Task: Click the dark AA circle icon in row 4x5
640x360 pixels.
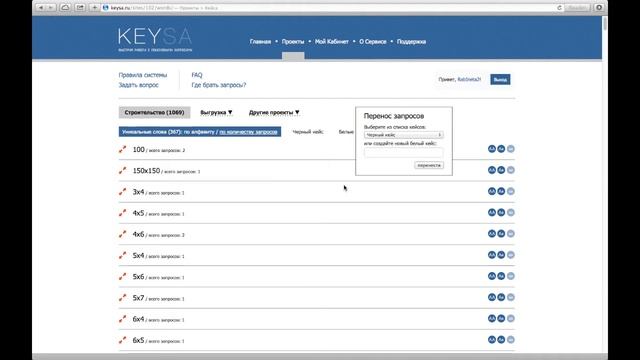Action: pos(492,213)
